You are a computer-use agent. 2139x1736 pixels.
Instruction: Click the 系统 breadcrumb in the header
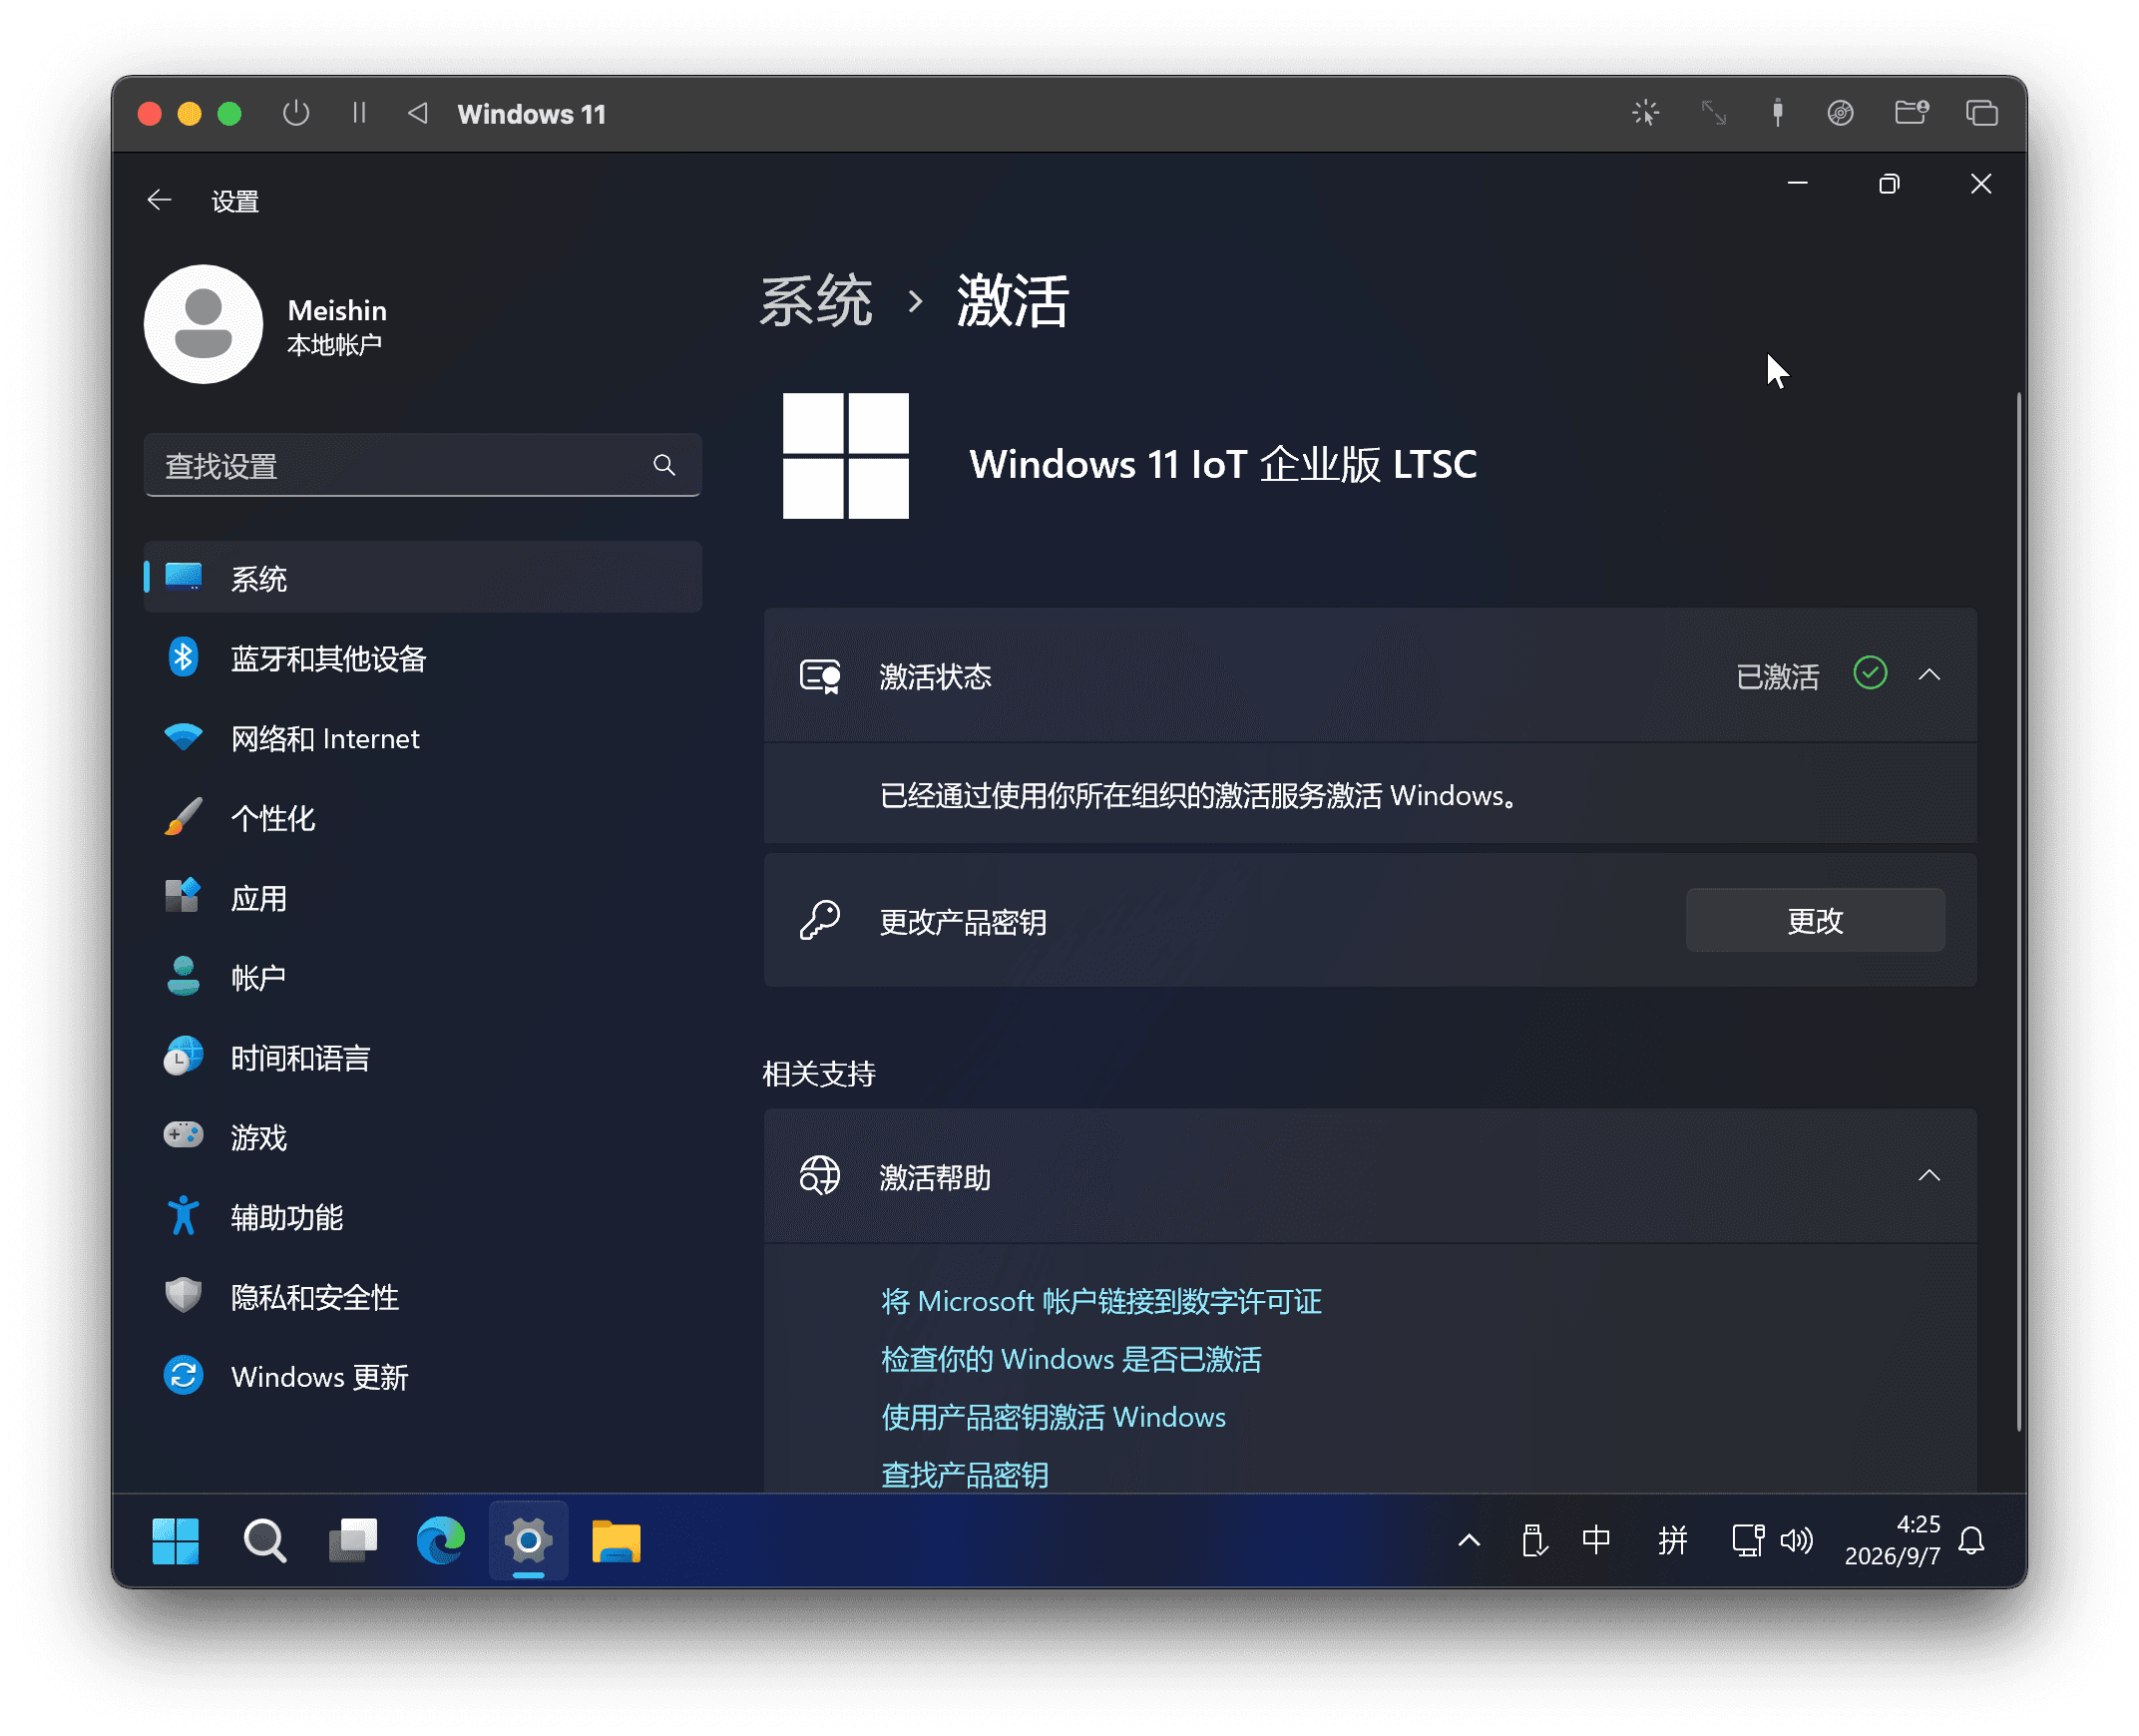pyautogui.click(x=815, y=300)
